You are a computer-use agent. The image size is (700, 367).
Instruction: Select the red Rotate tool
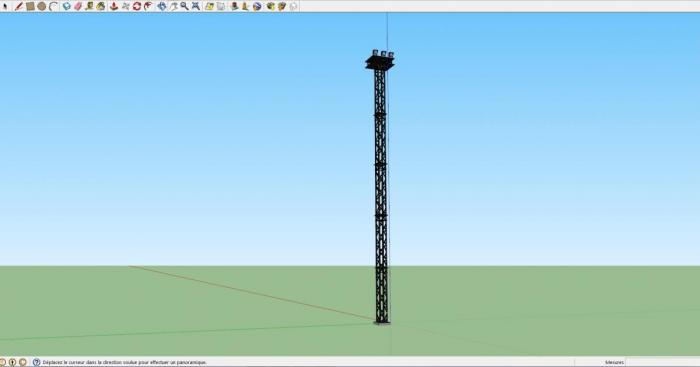tap(137, 6)
